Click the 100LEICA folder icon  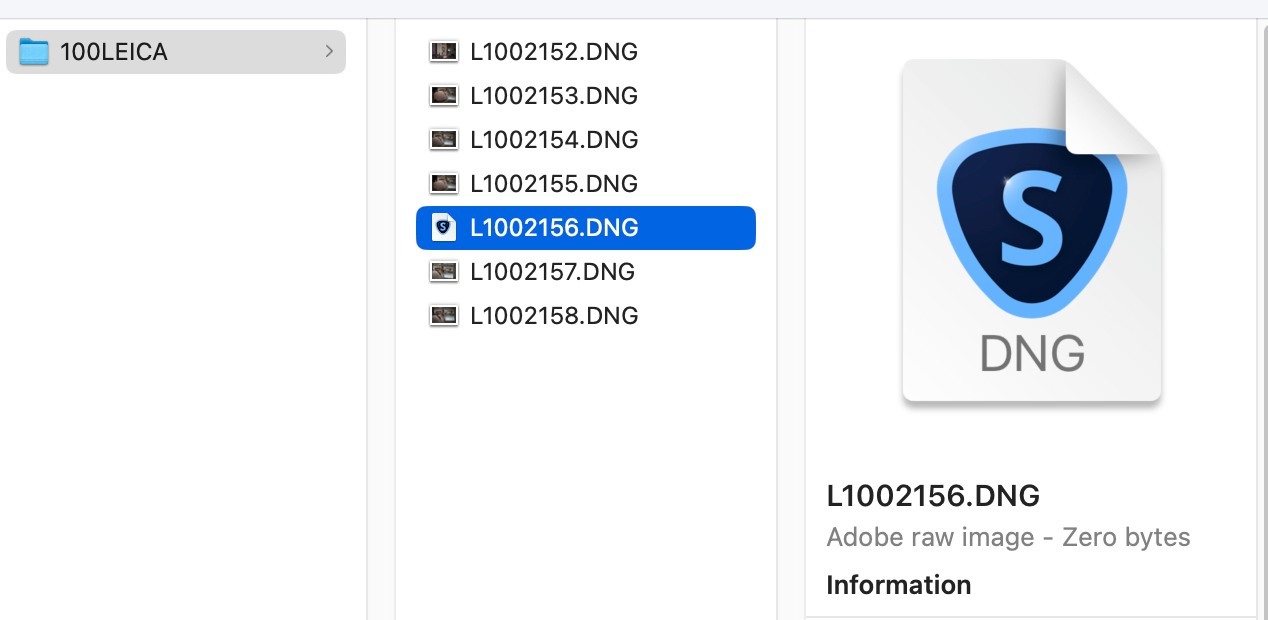(34, 52)
